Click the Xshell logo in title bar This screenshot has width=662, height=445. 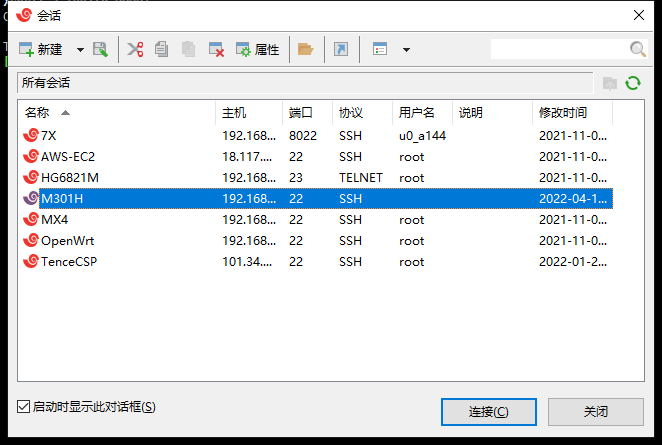(x=24, y=15)
